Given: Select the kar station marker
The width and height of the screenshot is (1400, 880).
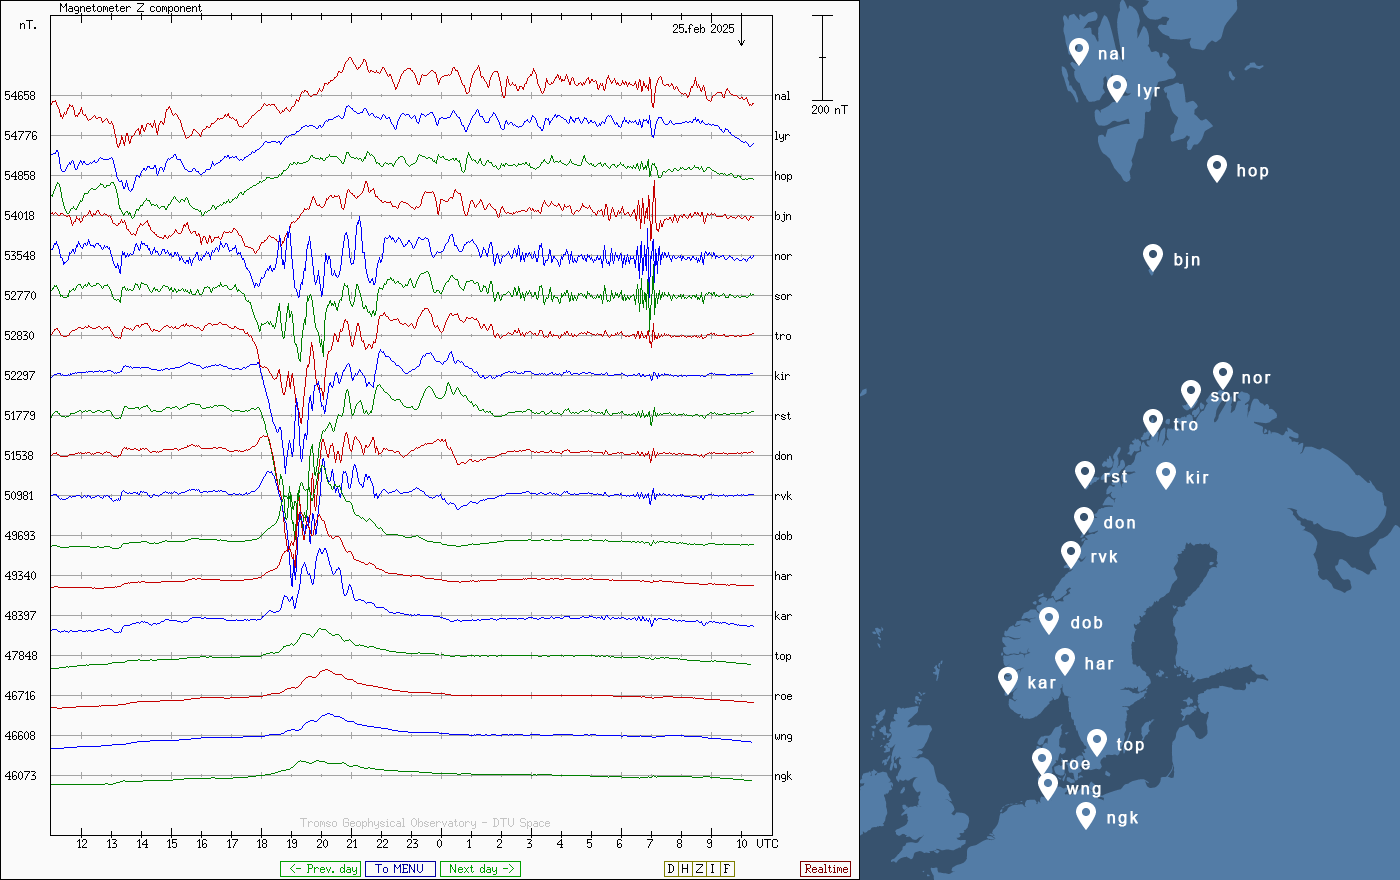Looking at the screenshot, I should [x=1008, y=680].
